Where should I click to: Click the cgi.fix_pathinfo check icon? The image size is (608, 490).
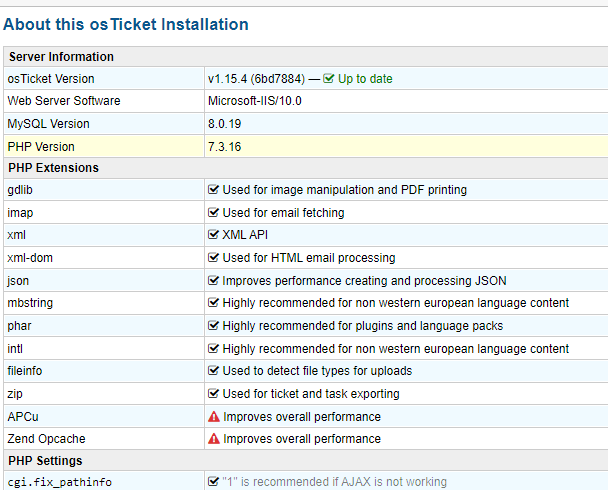click(x=213, y=481)
